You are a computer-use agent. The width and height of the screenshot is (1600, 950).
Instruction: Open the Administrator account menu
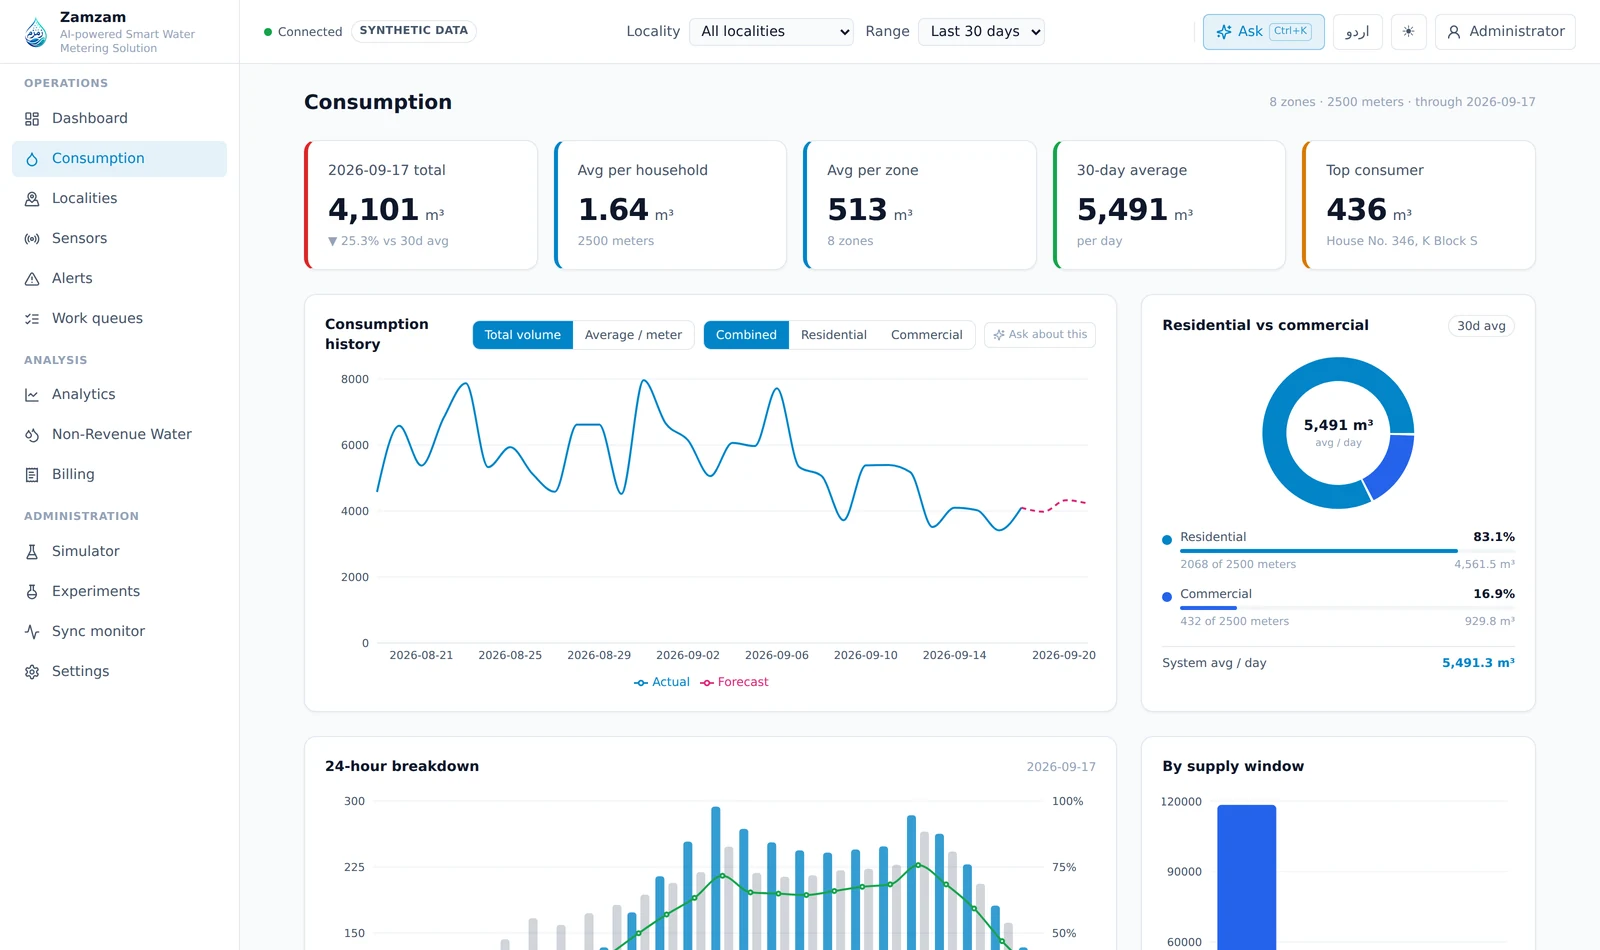[x=1505, y=32]
